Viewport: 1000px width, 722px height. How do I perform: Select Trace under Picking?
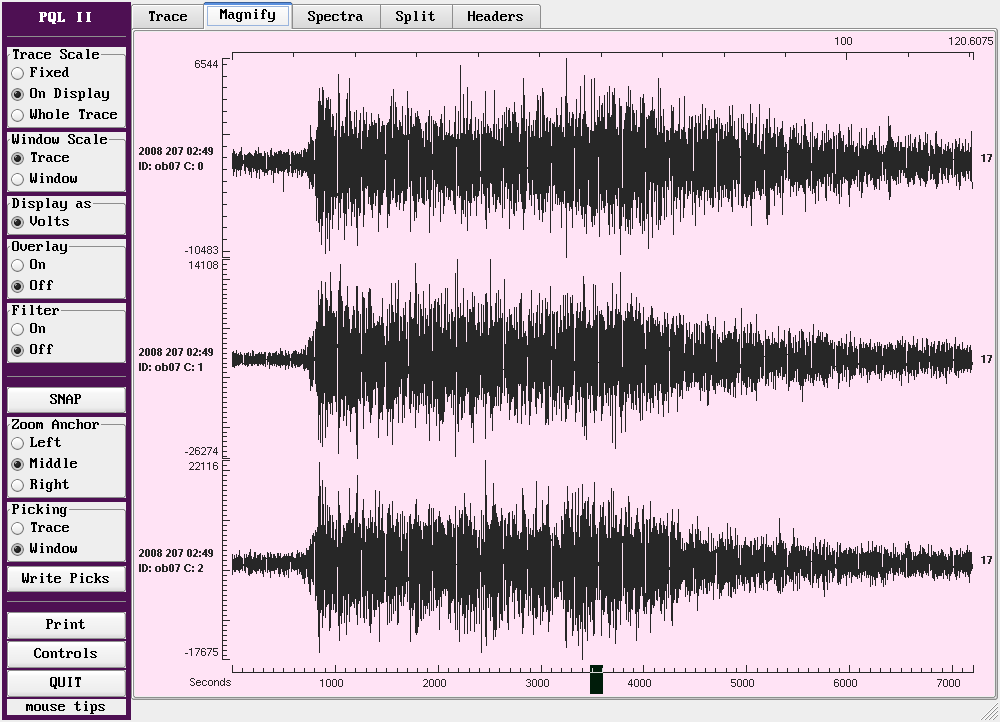[x=18, y=528]
